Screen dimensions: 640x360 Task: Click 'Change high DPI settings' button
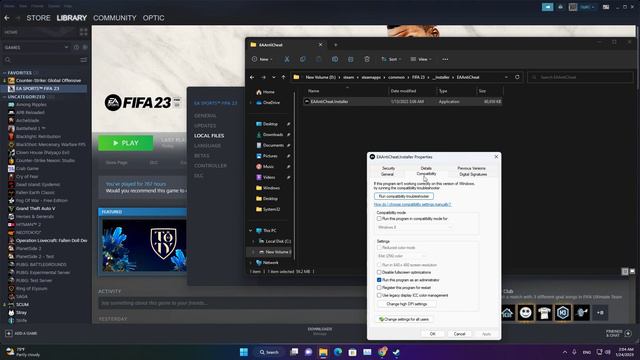407,304
